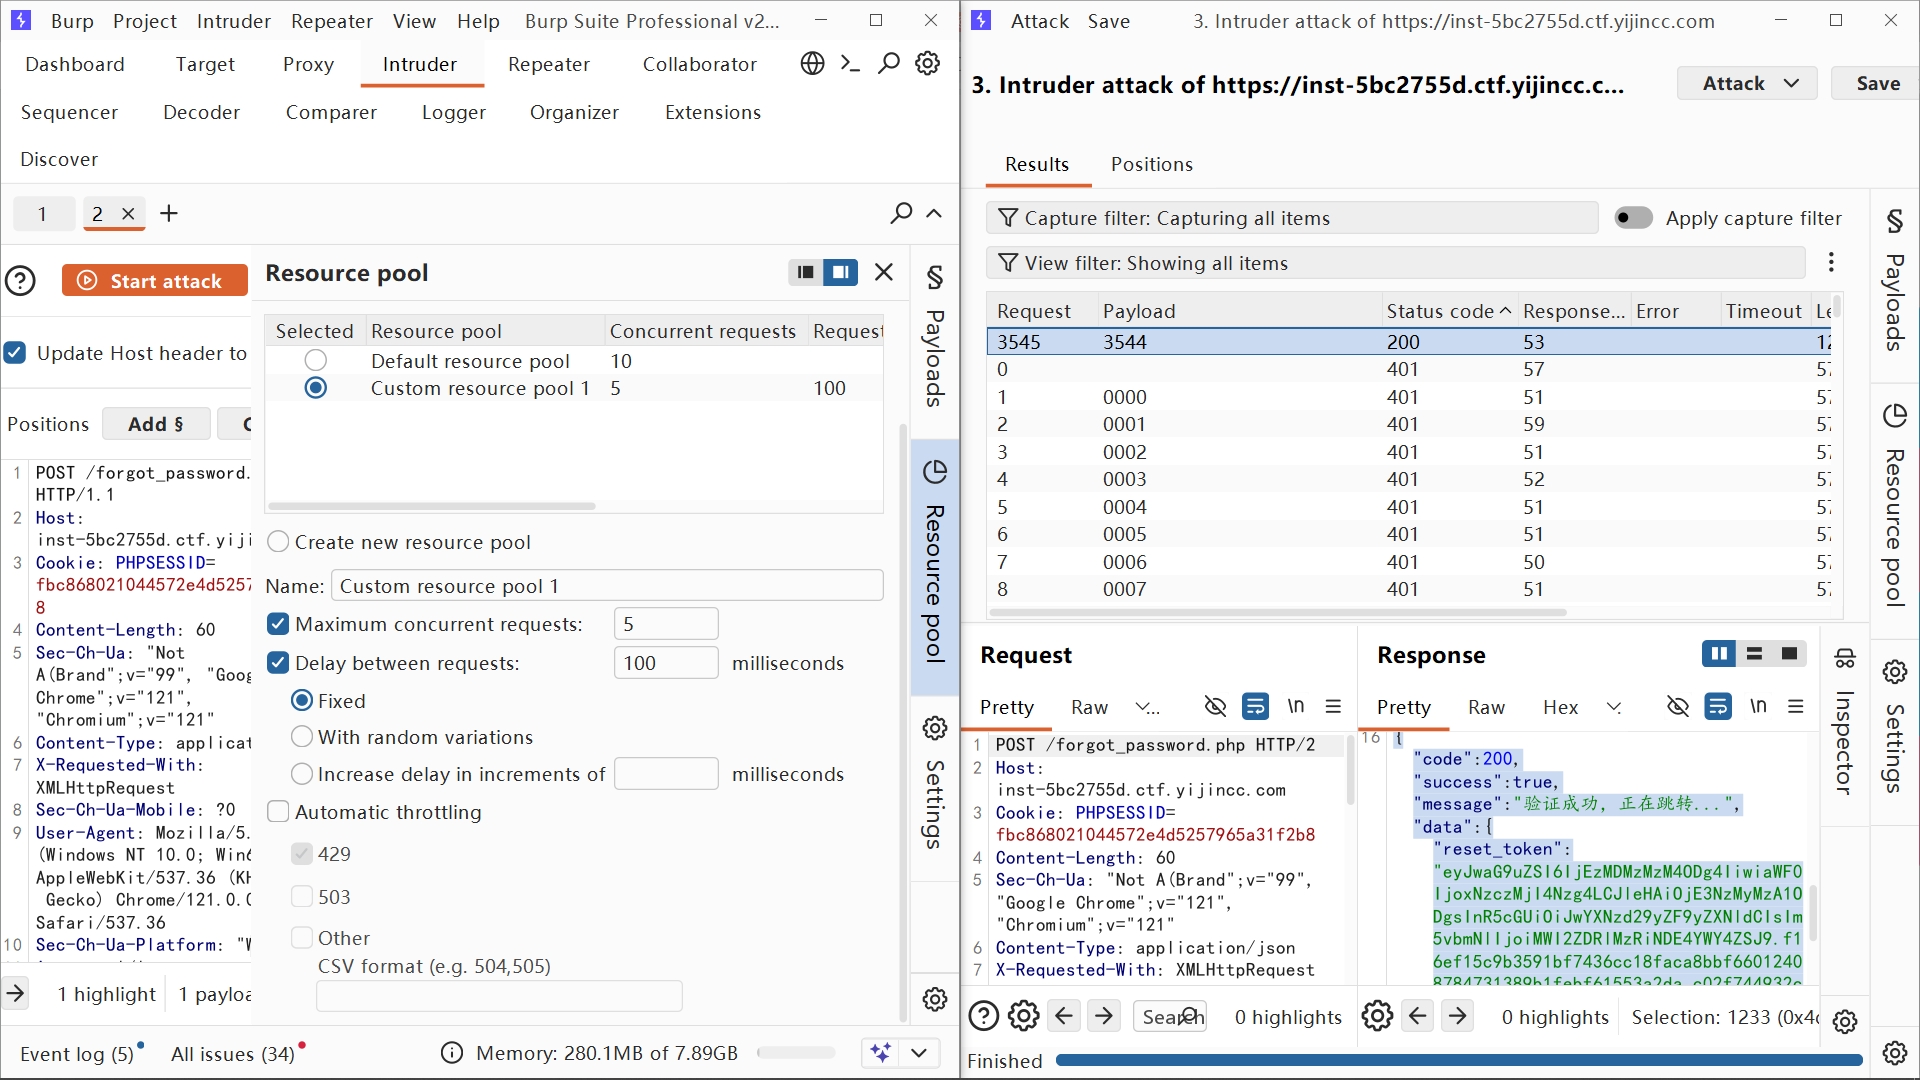This screenshot has width=1920, height=1080.
Task: Click the globe browser icon
Action: tap(812, 64)
